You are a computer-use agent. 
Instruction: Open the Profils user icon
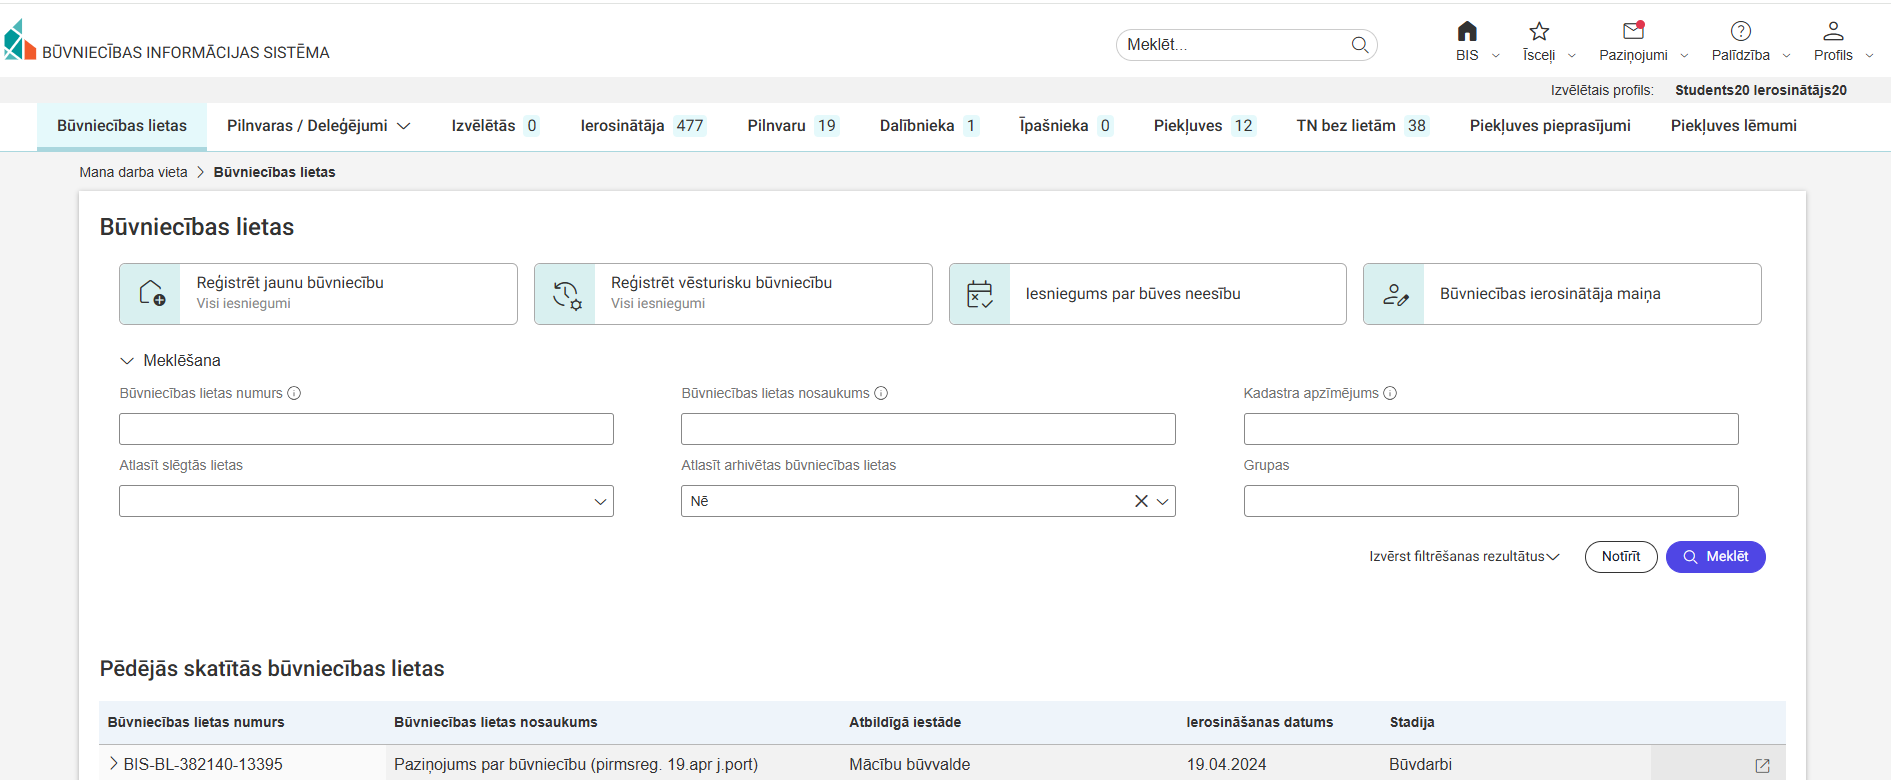pos(1832,32)
